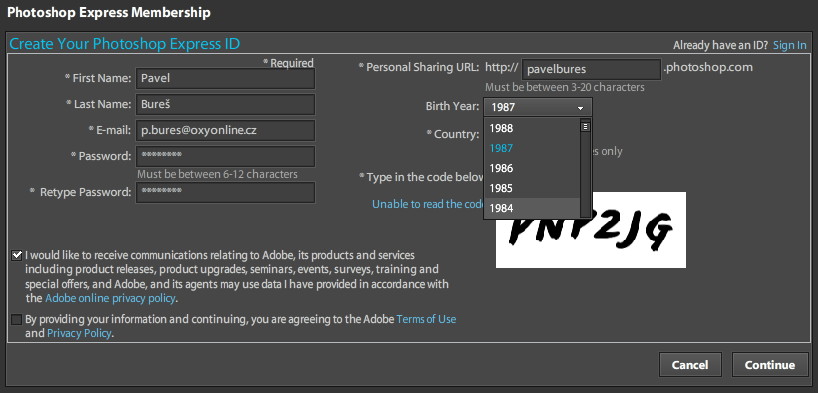Image resolution: width=818 pixels, height=393 pixels.
Task: Choose 1986 from the birth year list
Action: (x=532, y=168)
